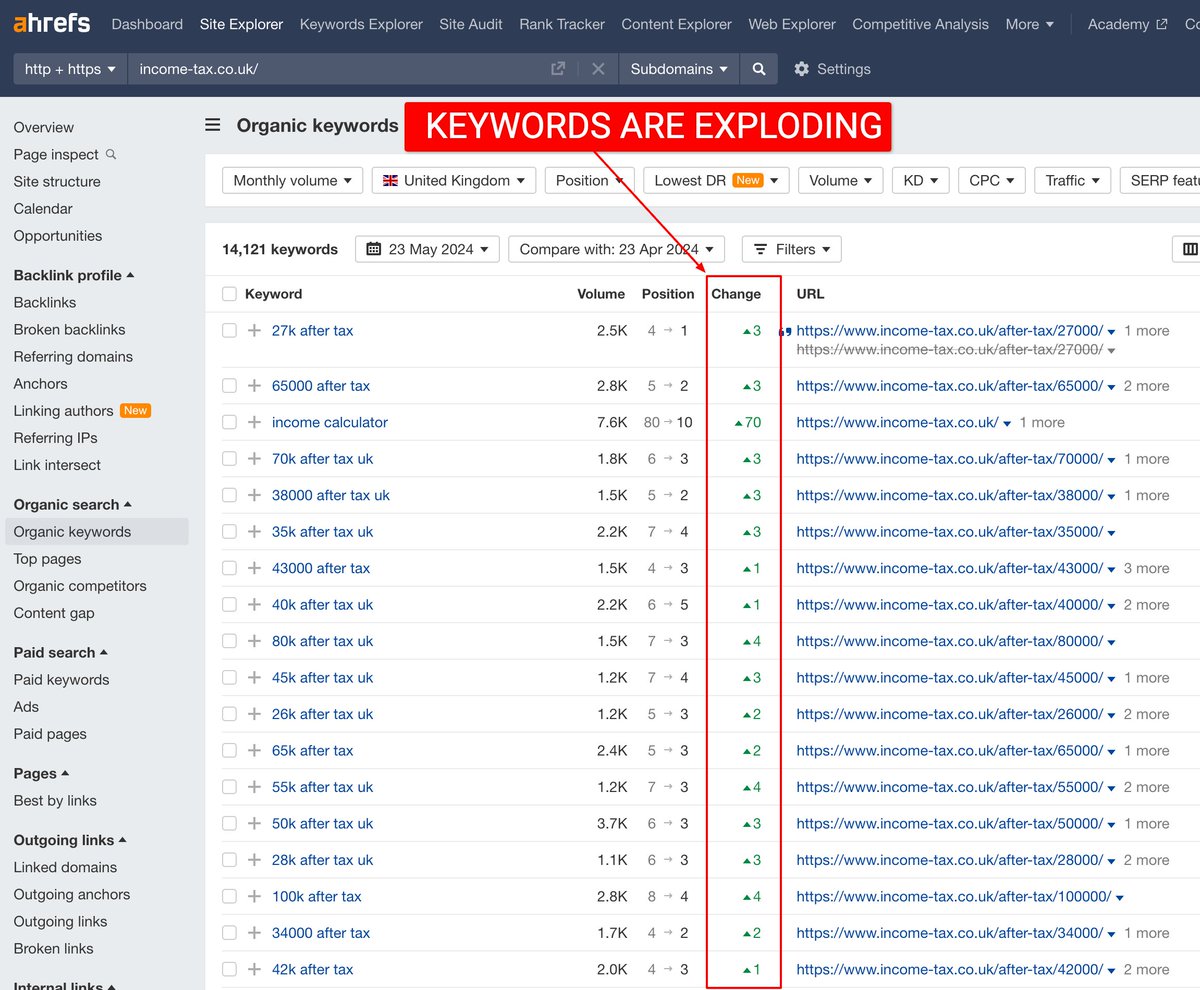Click the magnifier search button

pyautogui.click(x=759, y=69)
